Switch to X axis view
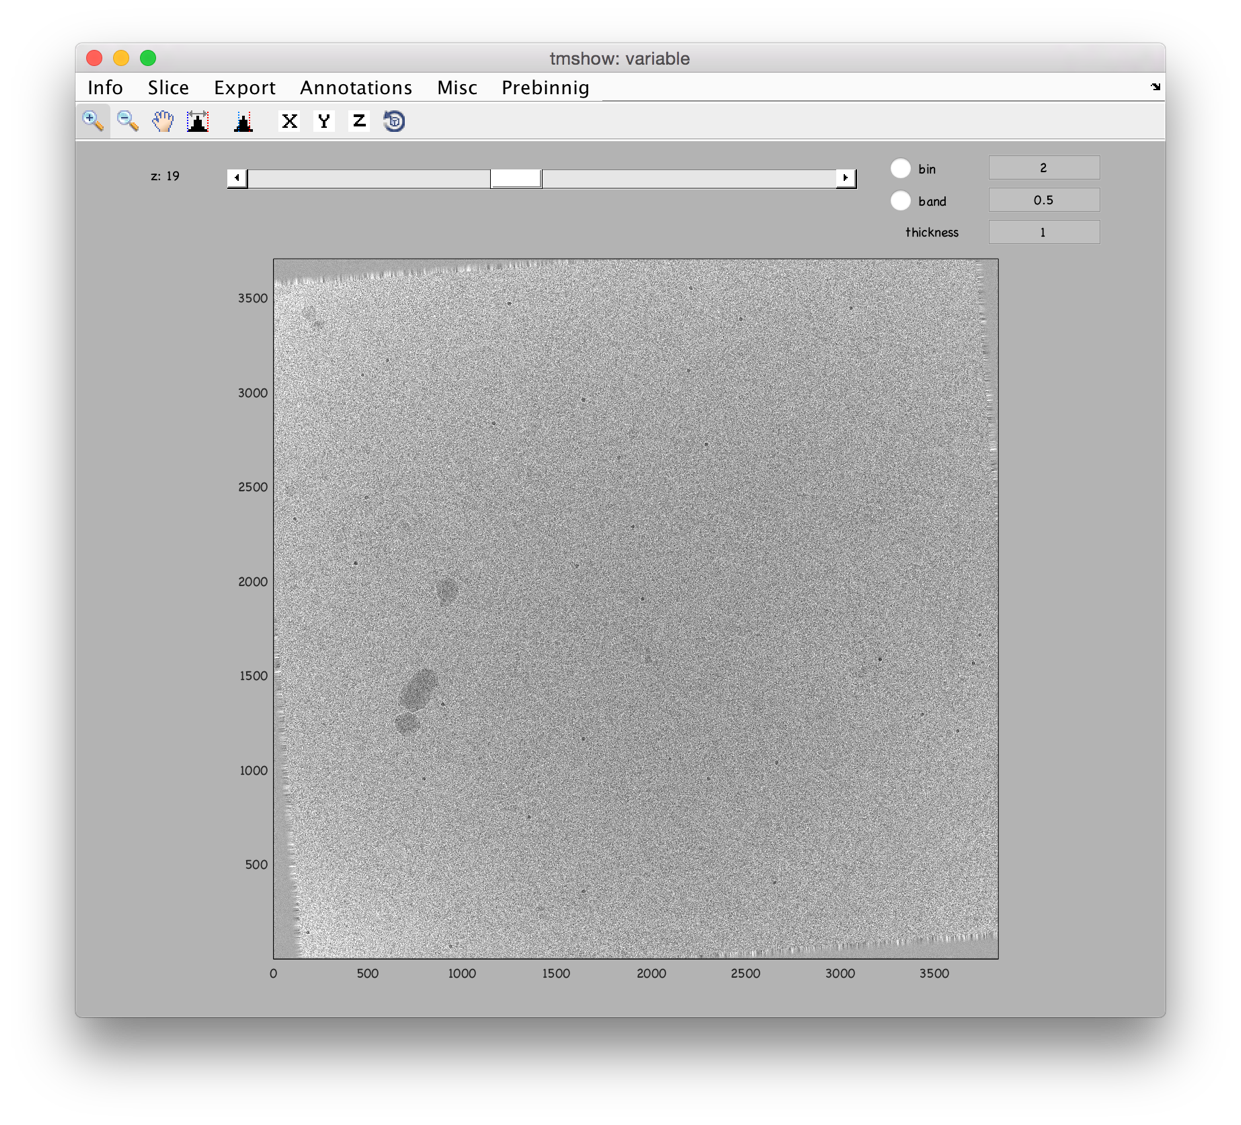Image resolution: width=1241 pixels, height=1125 pixels. [289, 121]
